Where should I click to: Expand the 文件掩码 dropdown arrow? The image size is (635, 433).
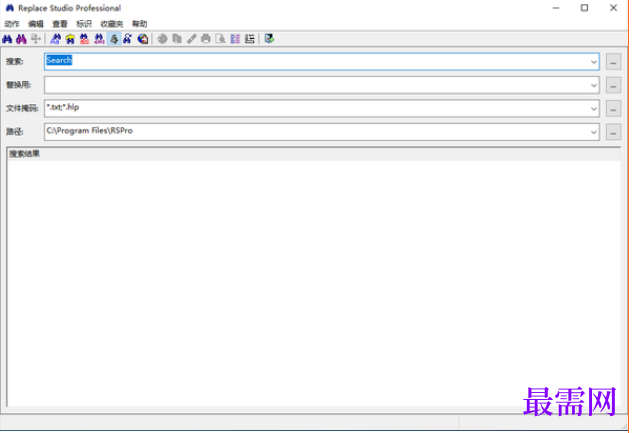click(x=593, y=109)
